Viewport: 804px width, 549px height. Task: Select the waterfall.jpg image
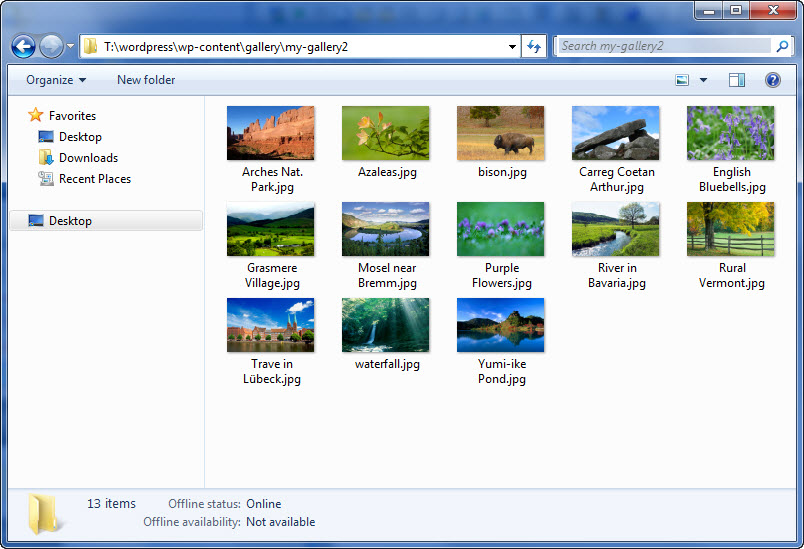[x=386, y=326]
